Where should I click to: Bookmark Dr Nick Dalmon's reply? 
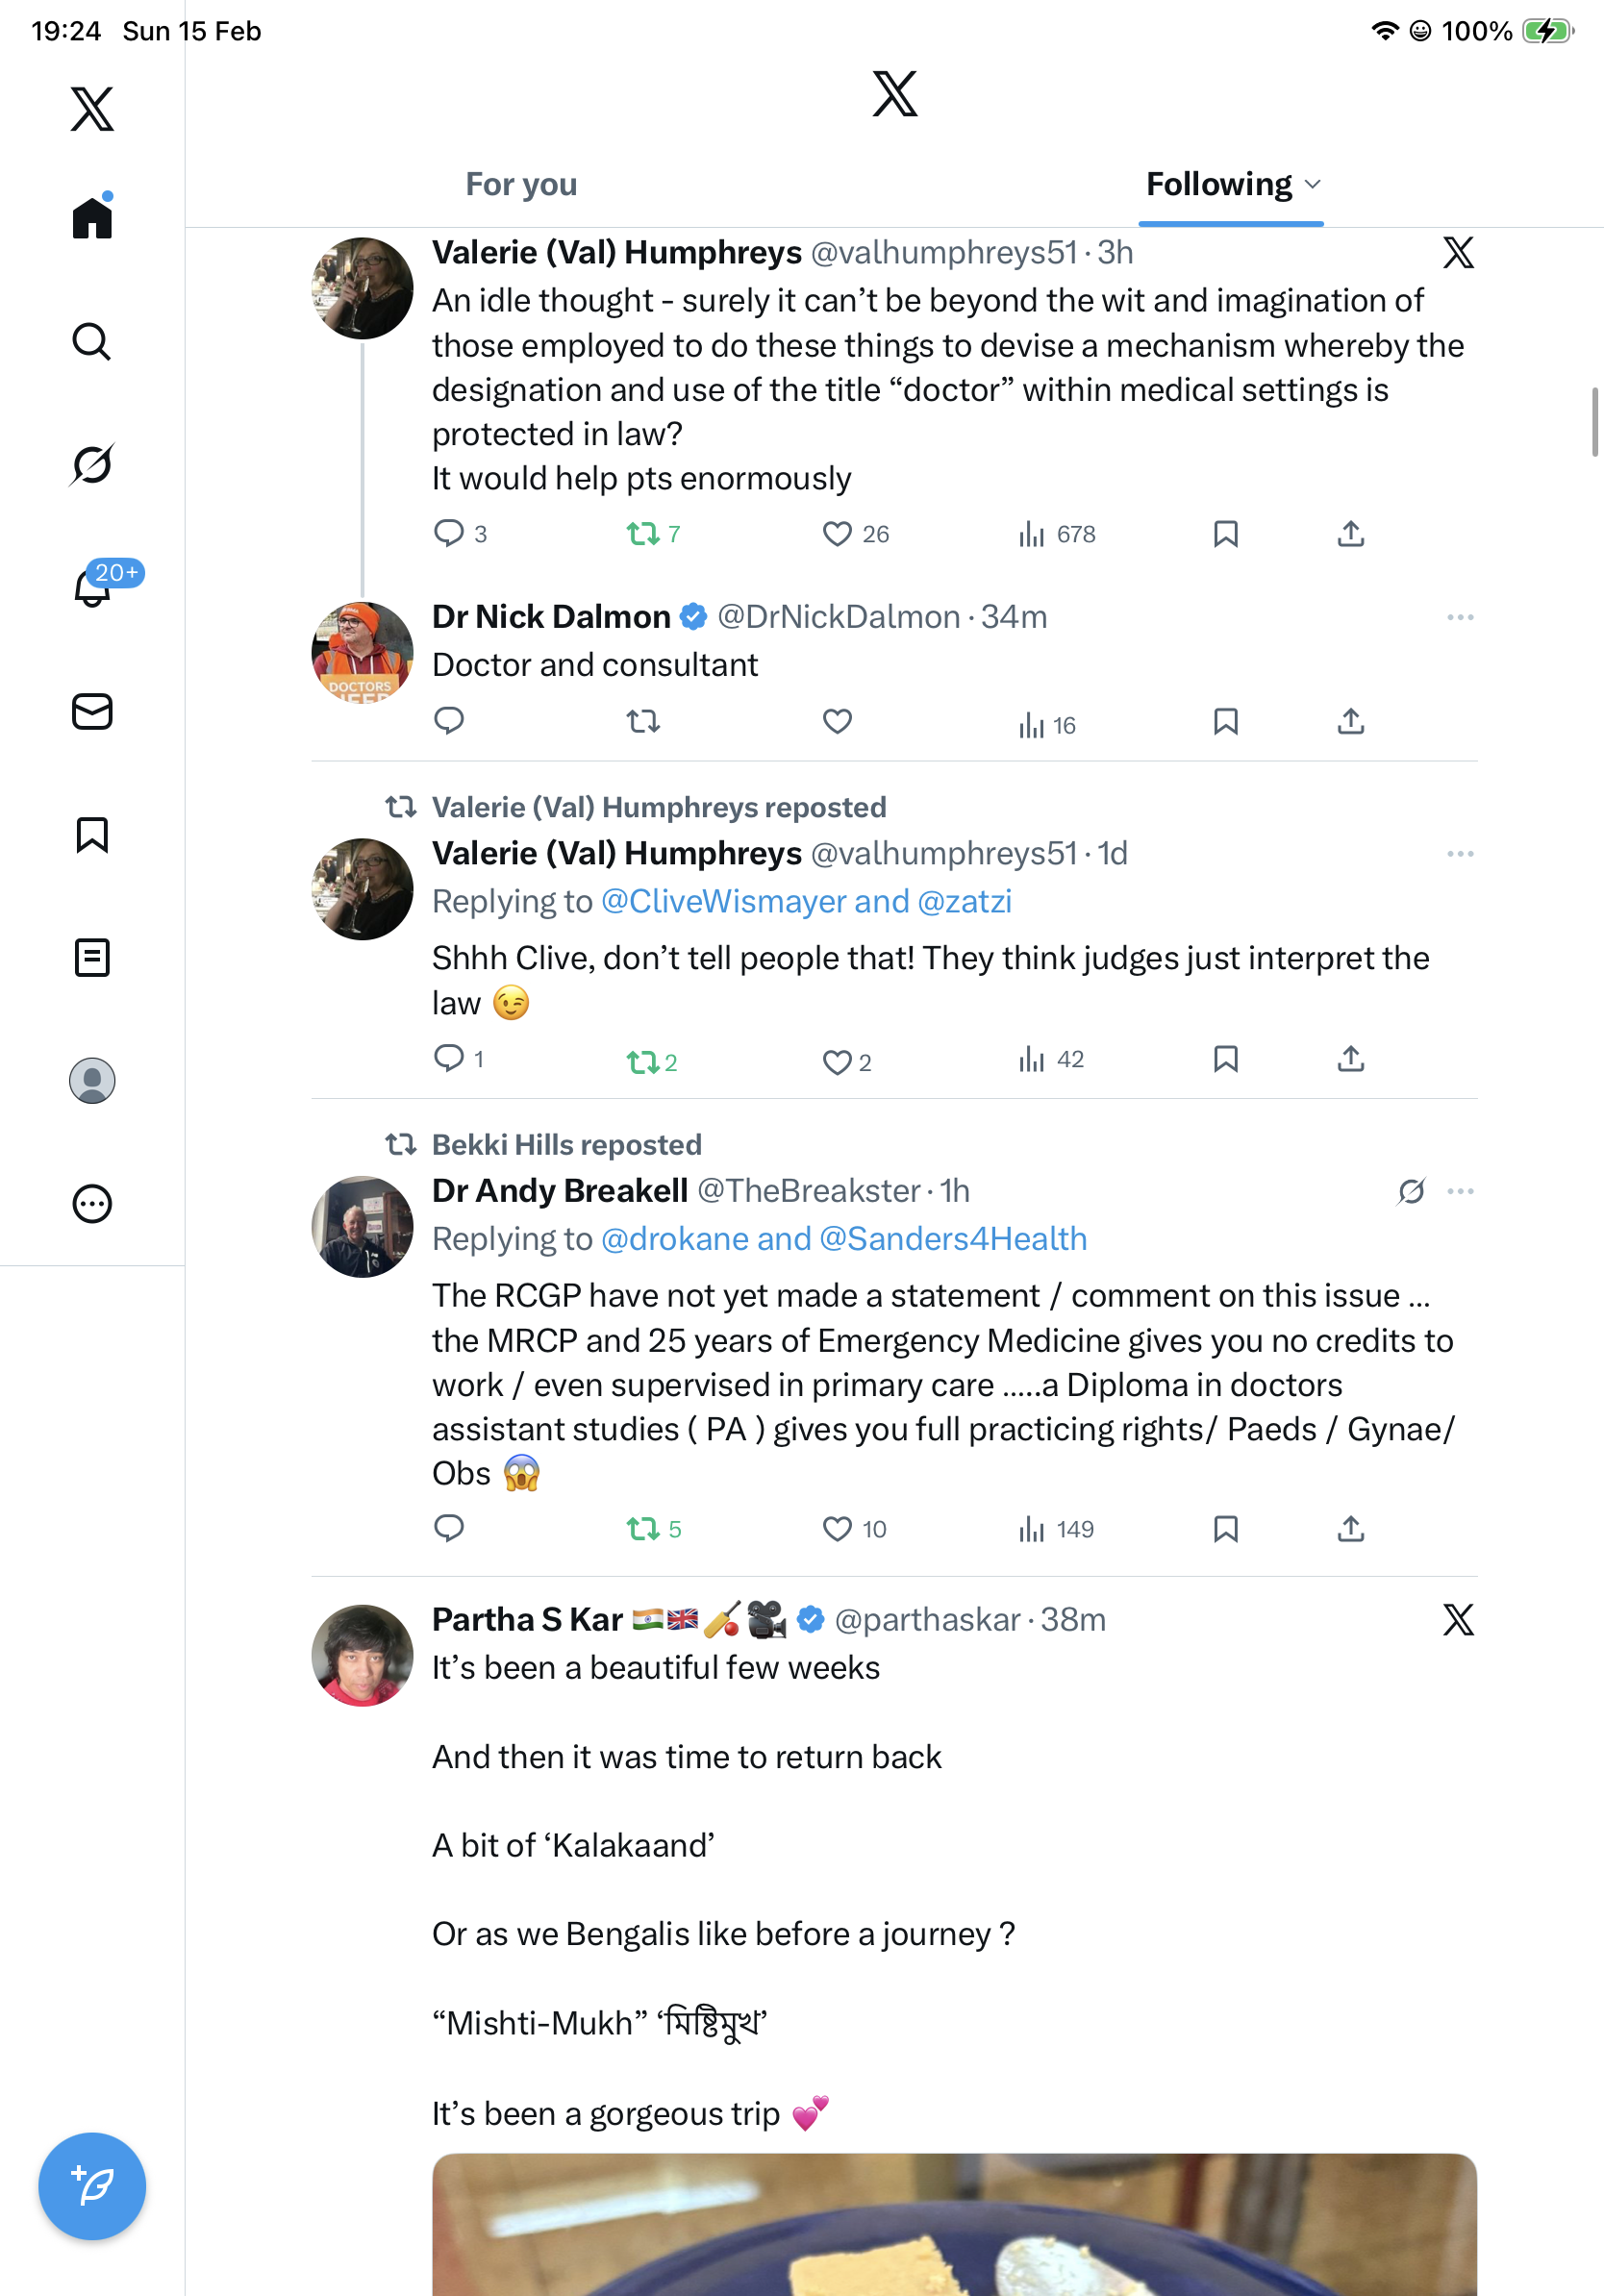[x=1225, y=722]
